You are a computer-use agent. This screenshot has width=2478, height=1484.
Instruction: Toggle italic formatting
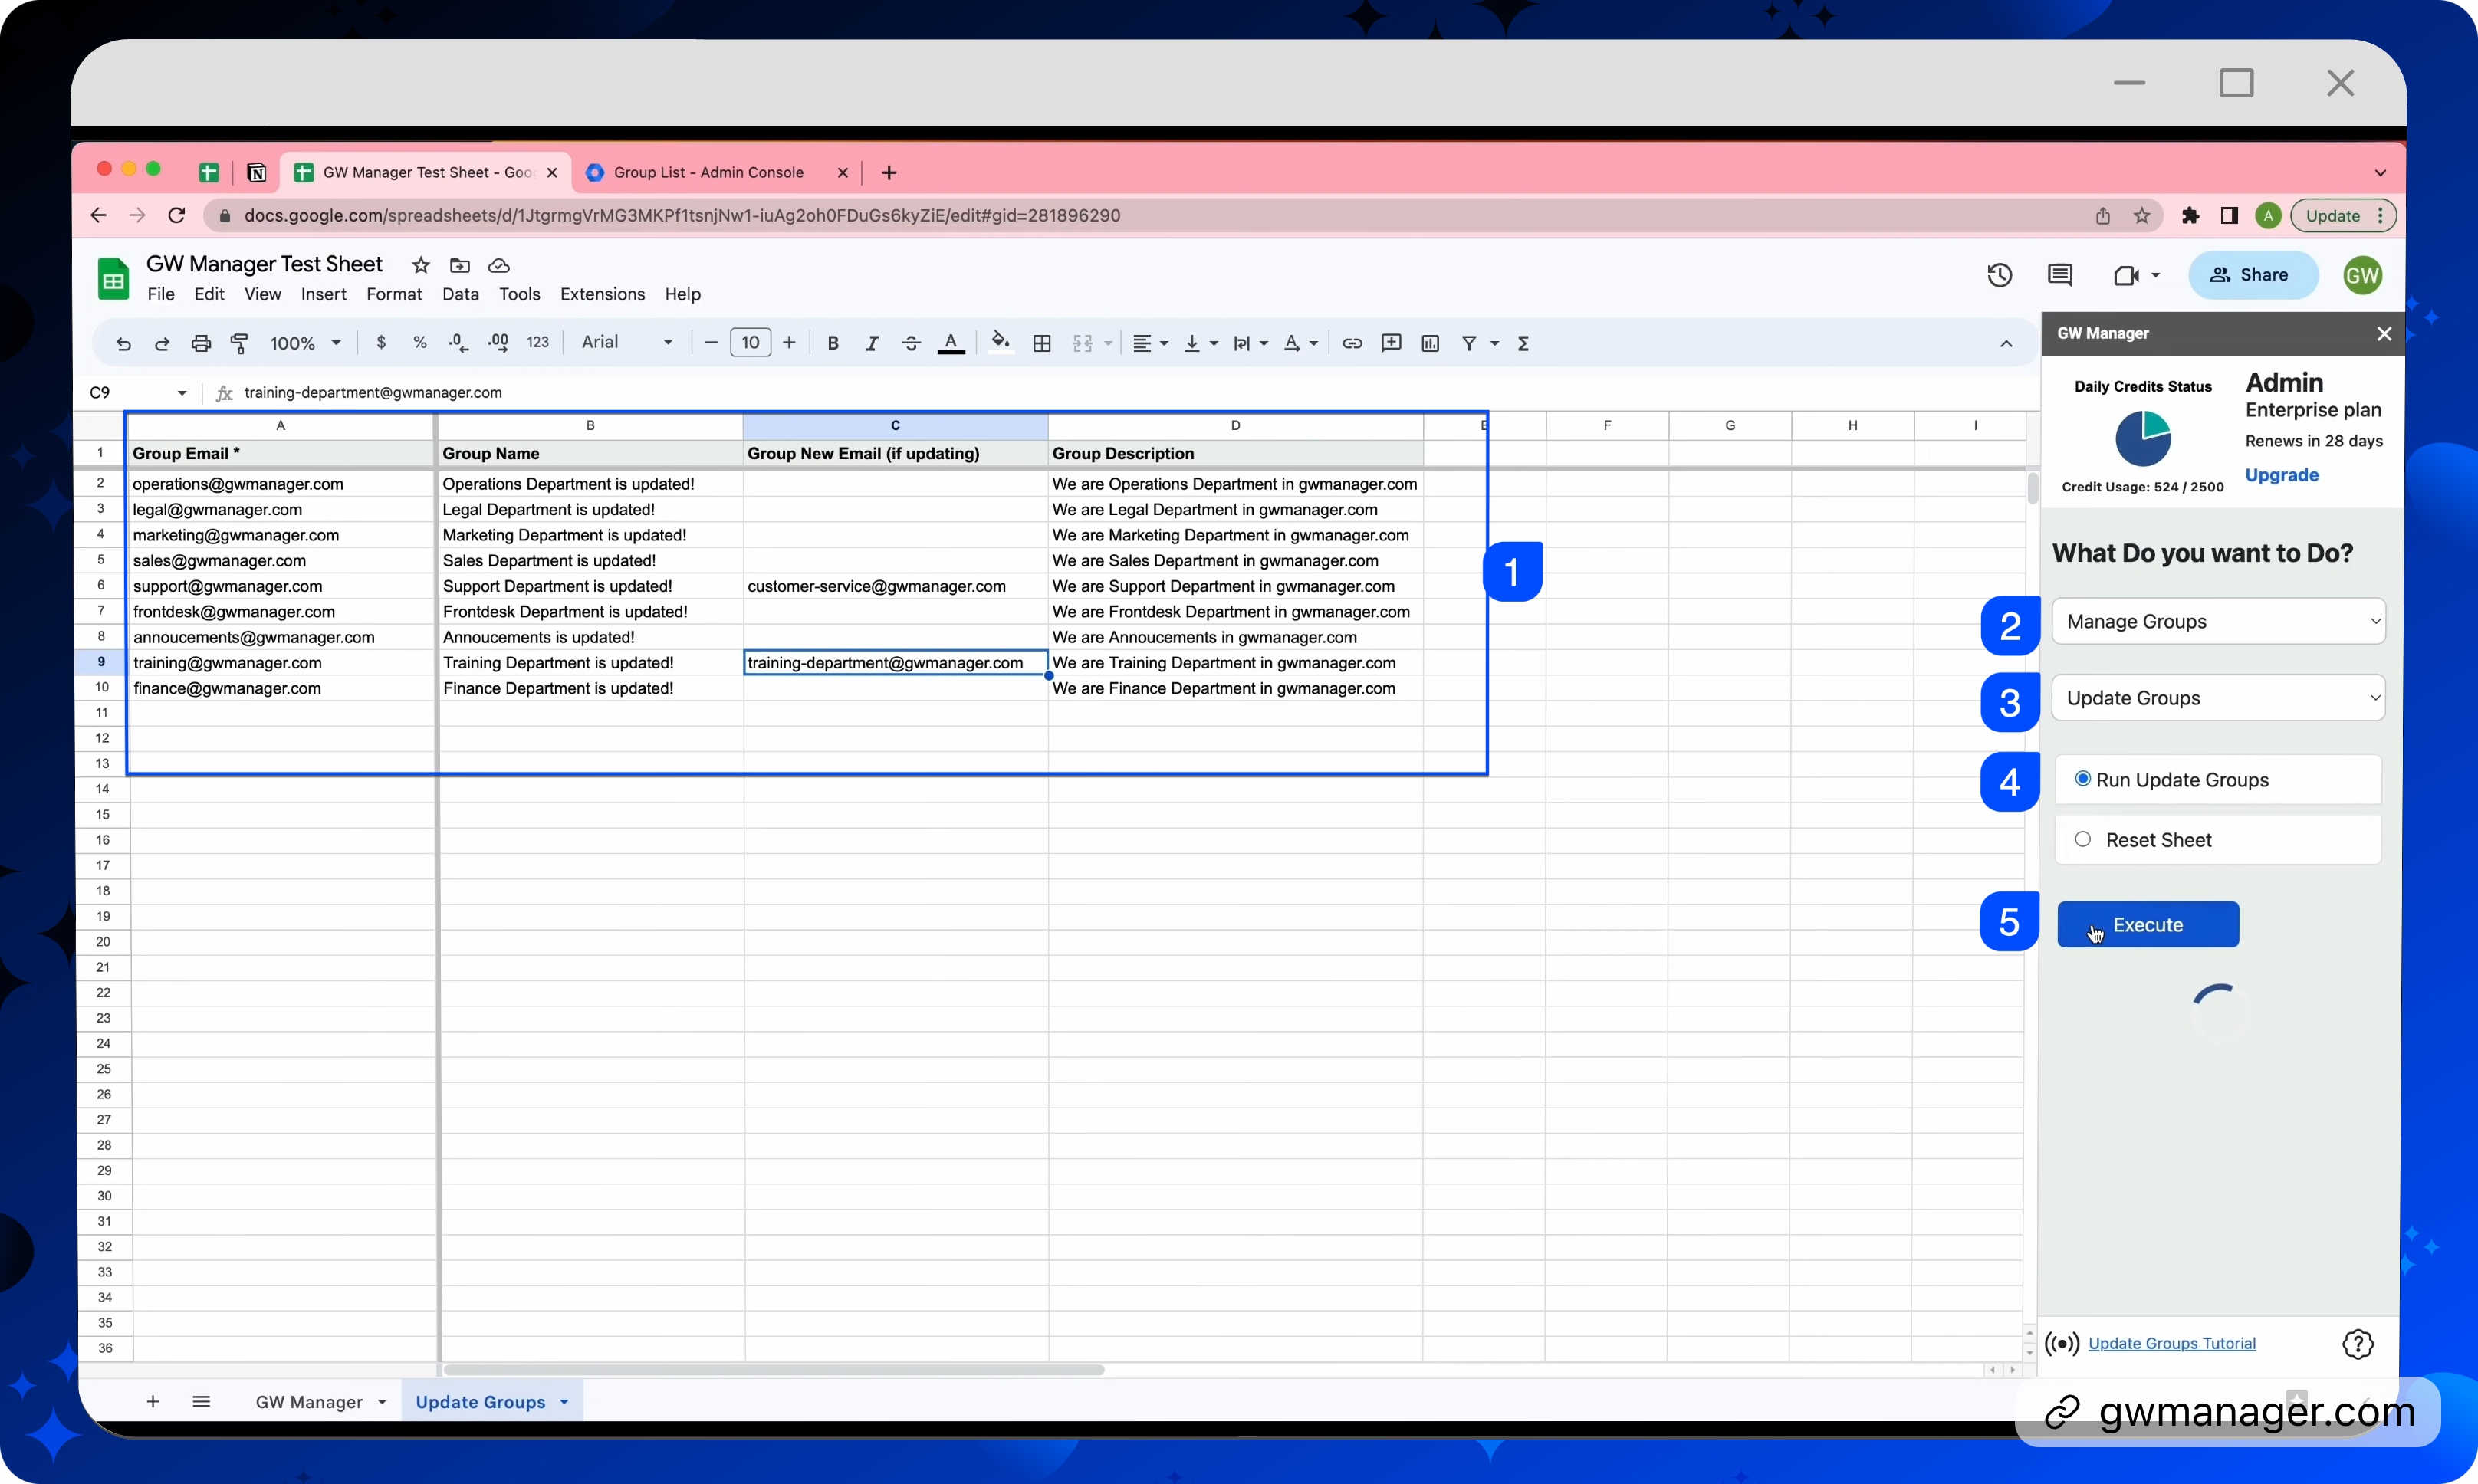point(871,343)
